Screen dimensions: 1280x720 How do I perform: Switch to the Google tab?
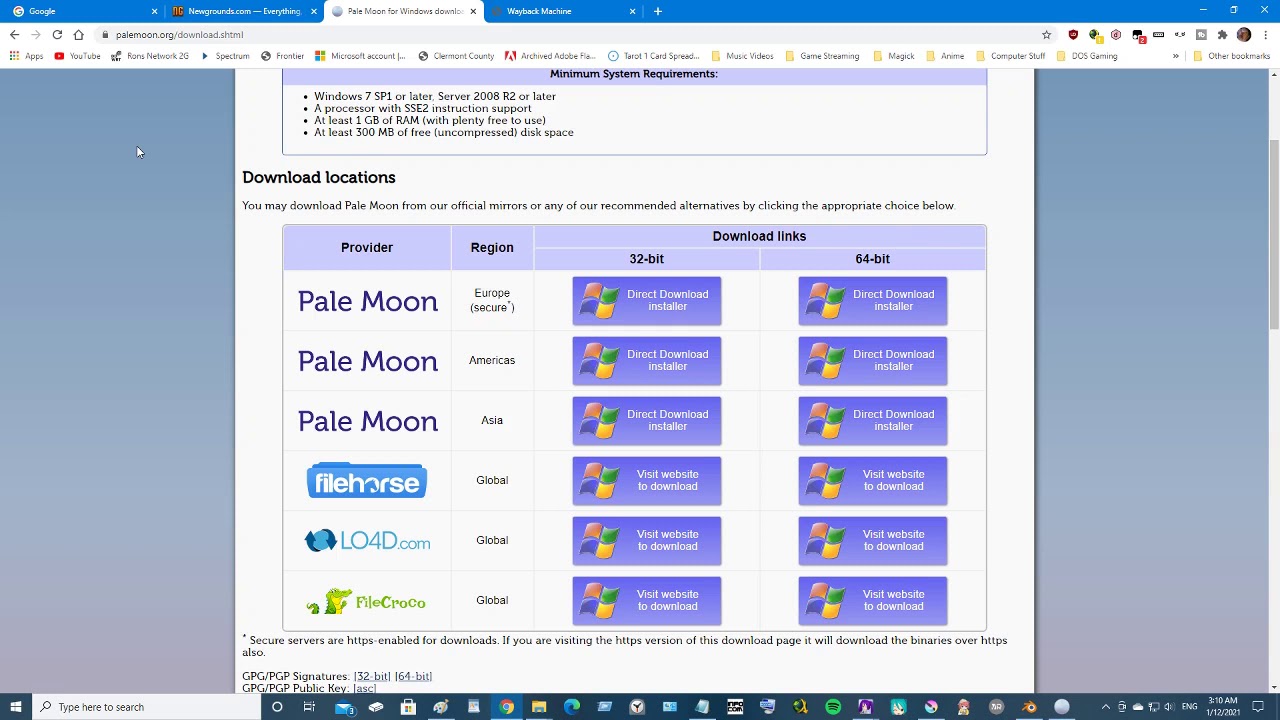(82, 11)
